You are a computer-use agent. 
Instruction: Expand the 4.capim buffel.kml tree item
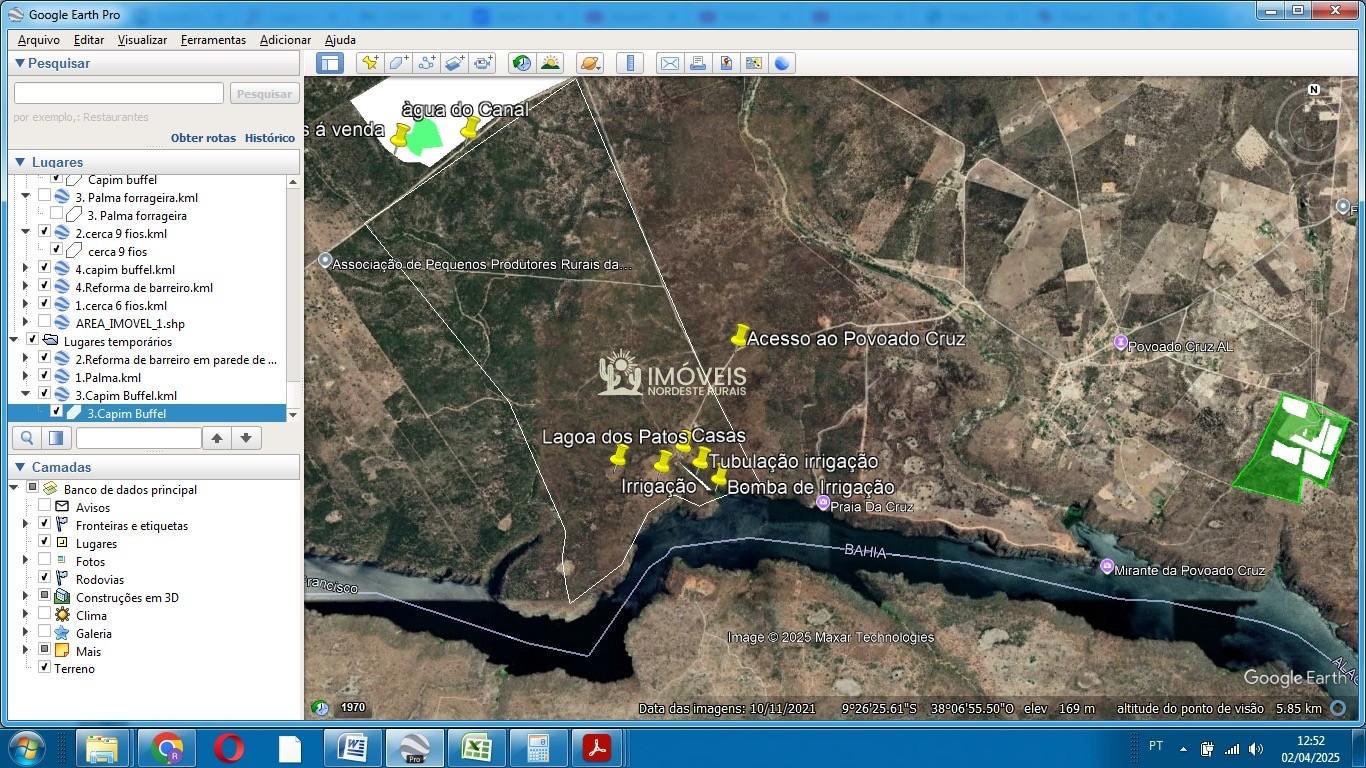(x=26, y=269)
